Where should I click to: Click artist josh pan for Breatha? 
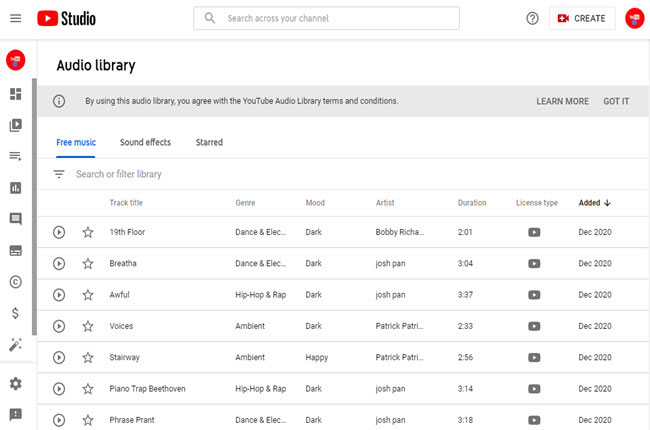[x=390, y=264]
